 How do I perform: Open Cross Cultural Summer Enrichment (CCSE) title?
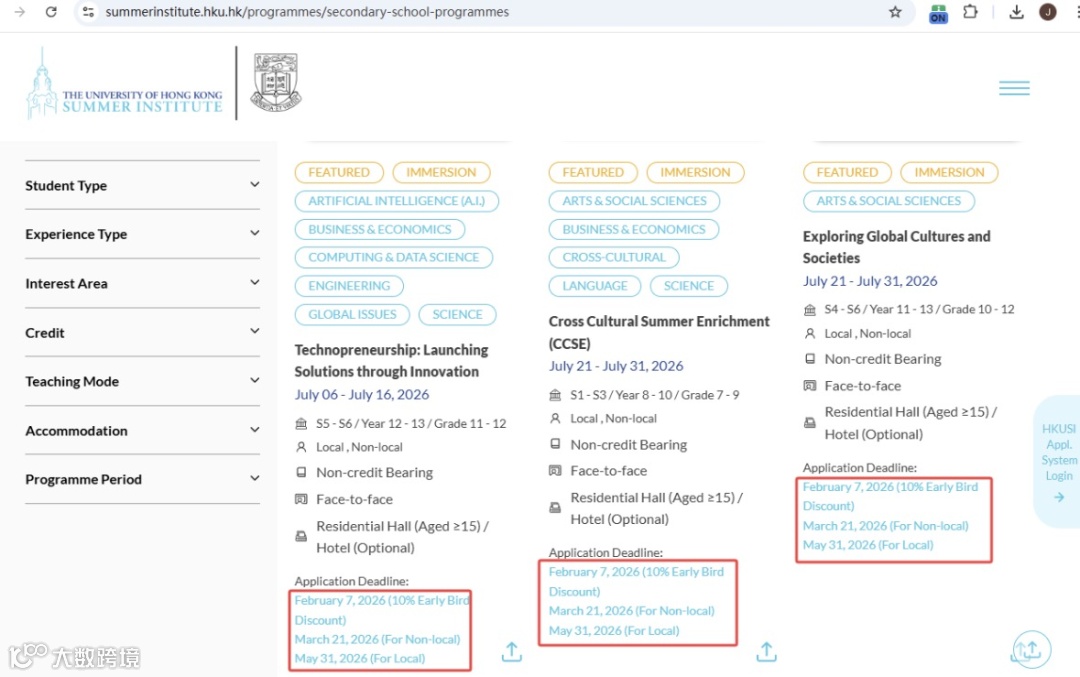pos(659,333)
